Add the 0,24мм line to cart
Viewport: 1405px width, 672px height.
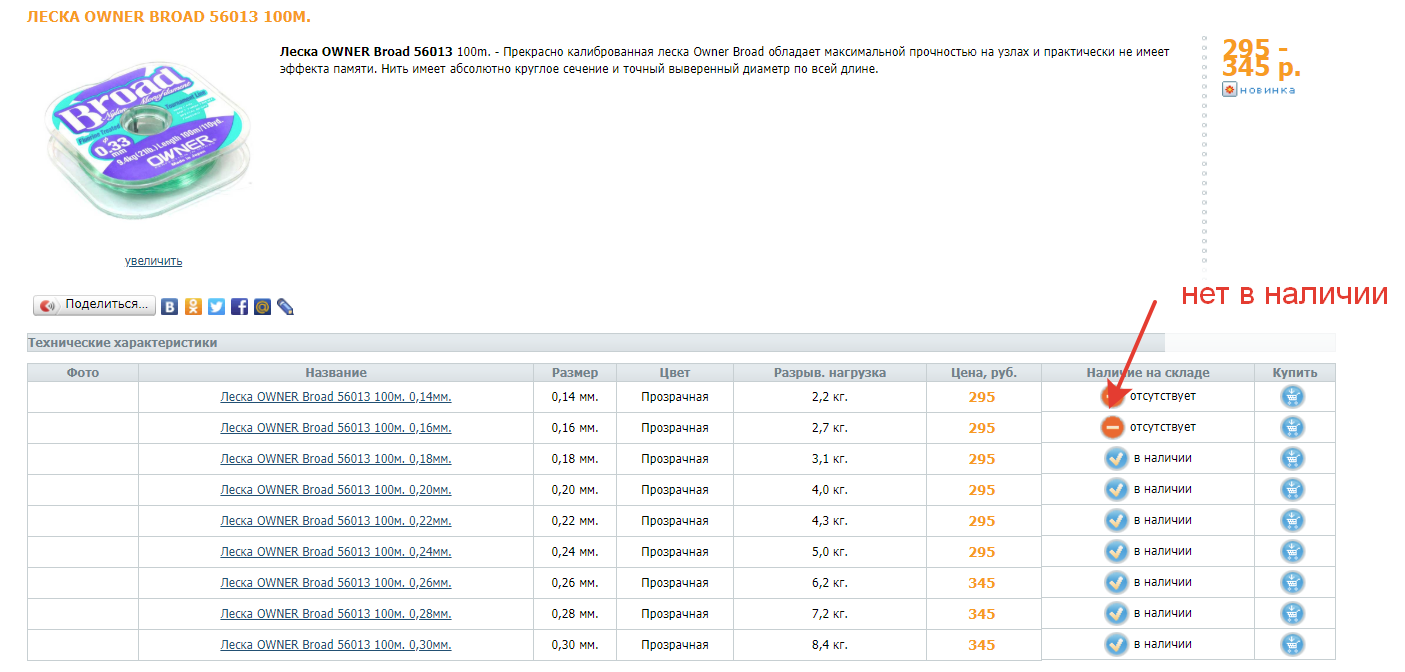coord(1293,552)
